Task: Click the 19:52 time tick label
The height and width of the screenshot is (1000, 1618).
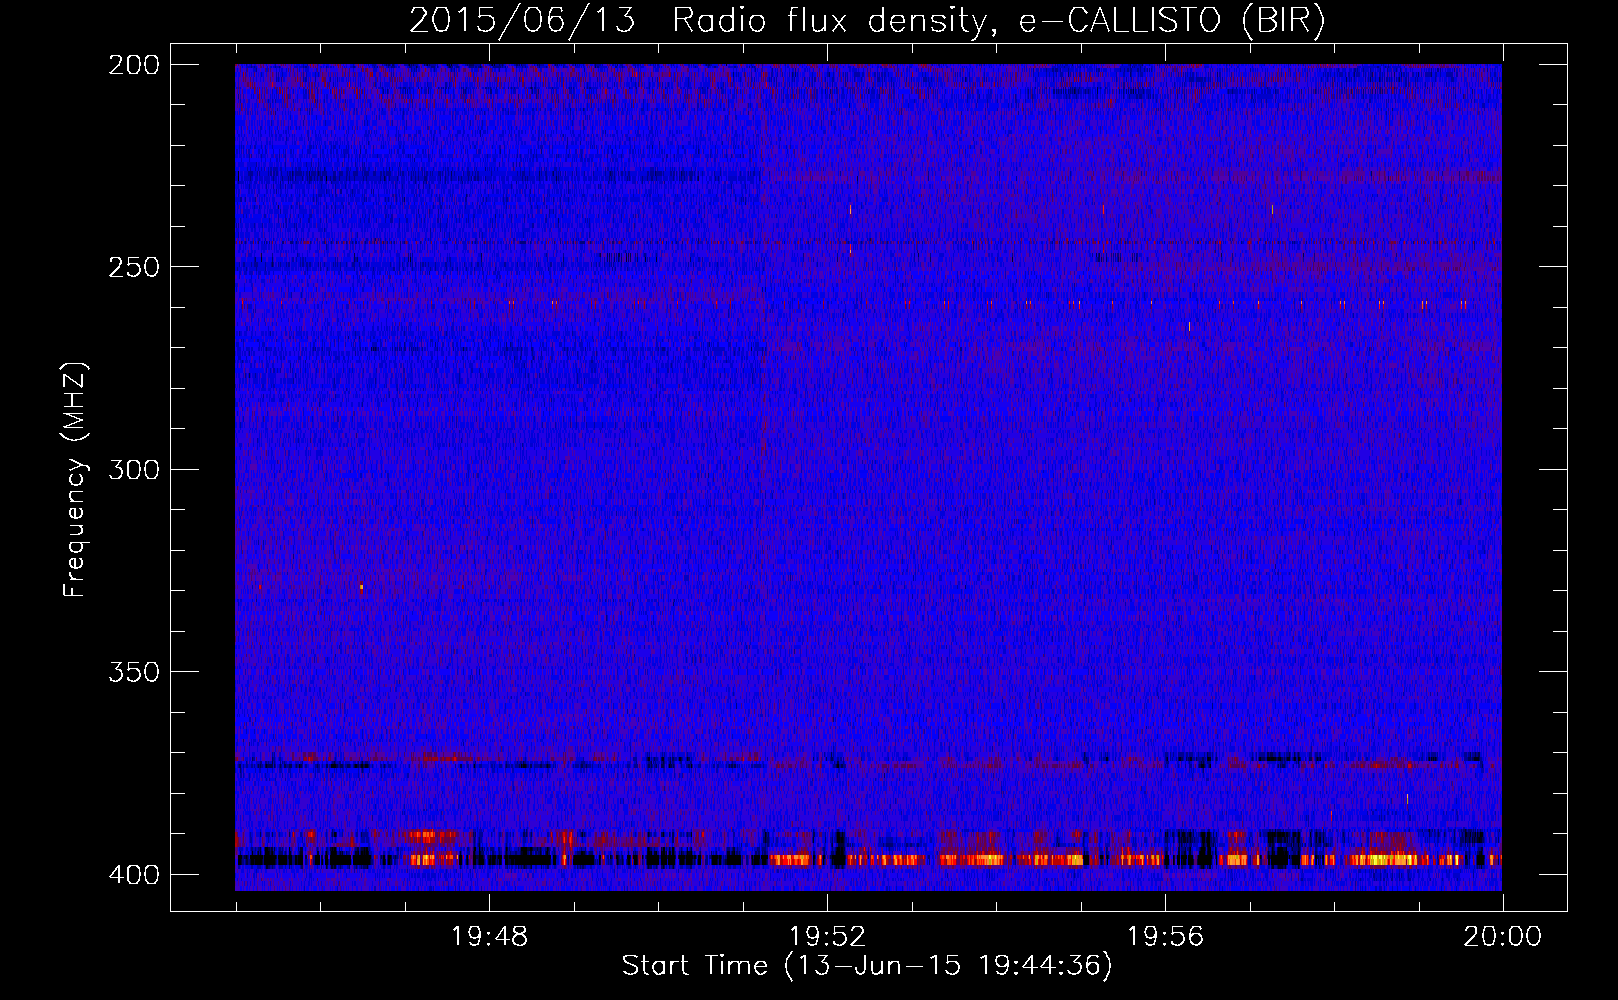Action: tap(827, 937)
